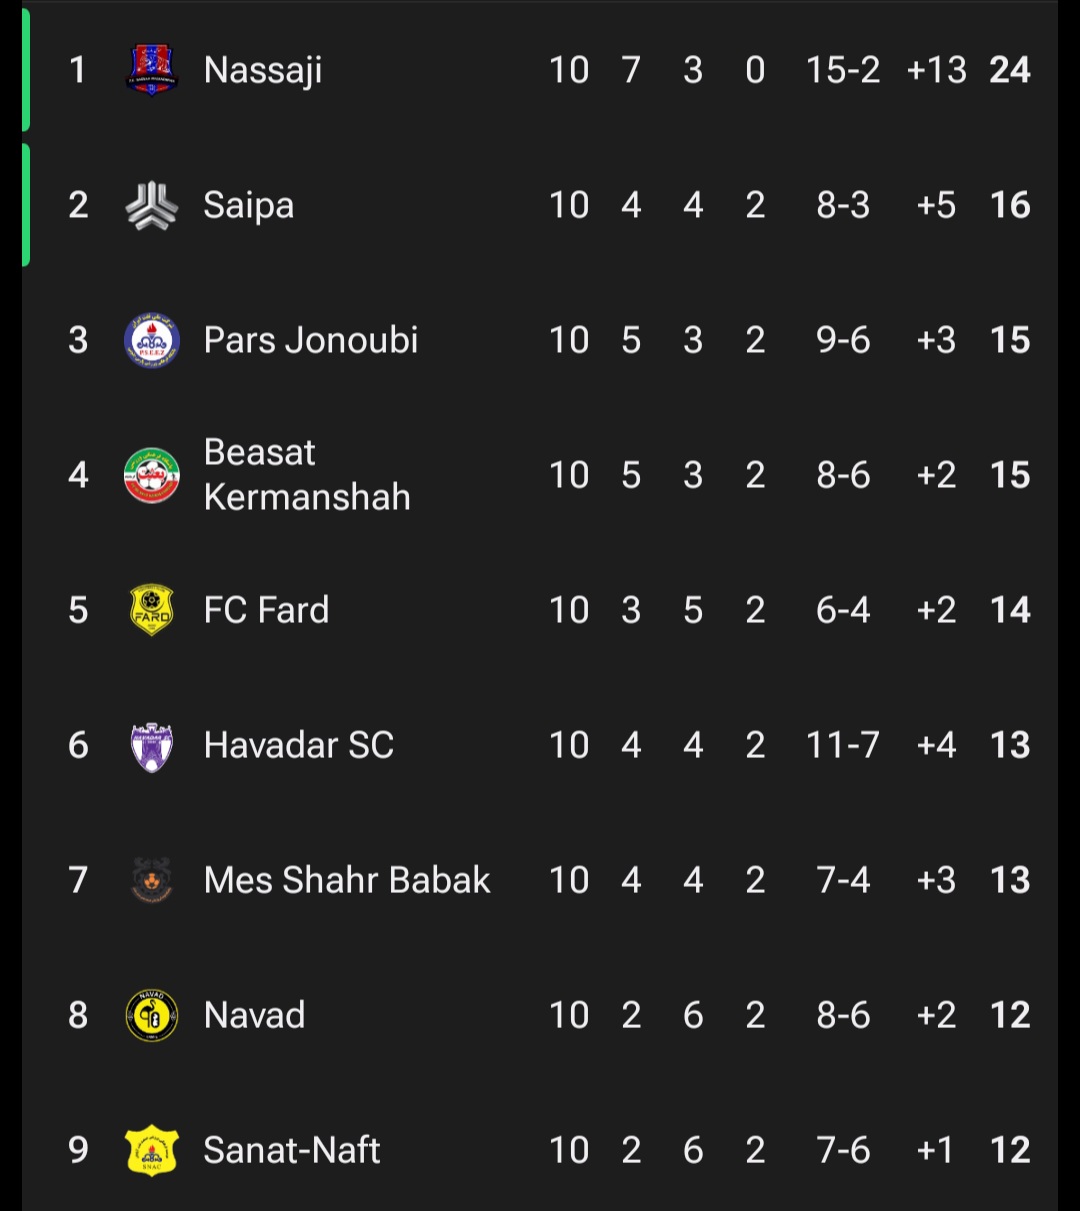
Task: Tap Nassaji's 24 points value
Action: 1010,70
